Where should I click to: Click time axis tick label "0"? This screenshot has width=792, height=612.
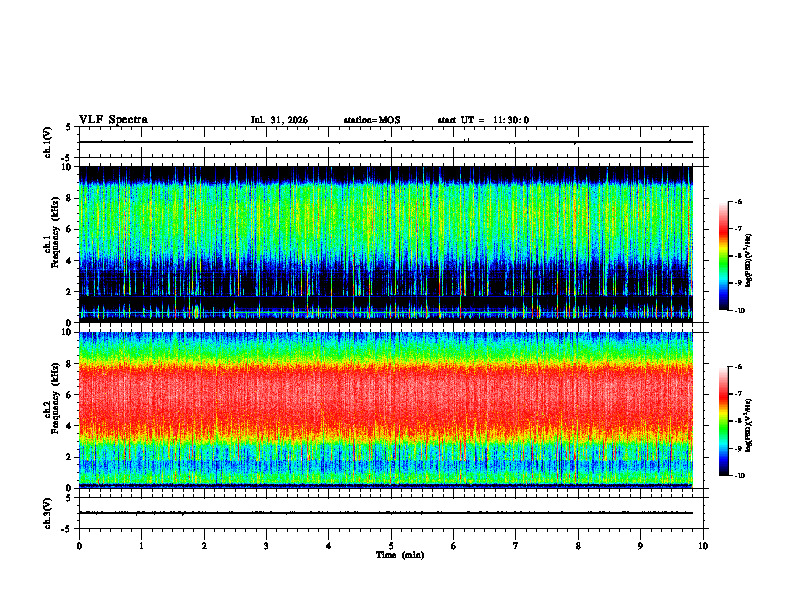79,546
